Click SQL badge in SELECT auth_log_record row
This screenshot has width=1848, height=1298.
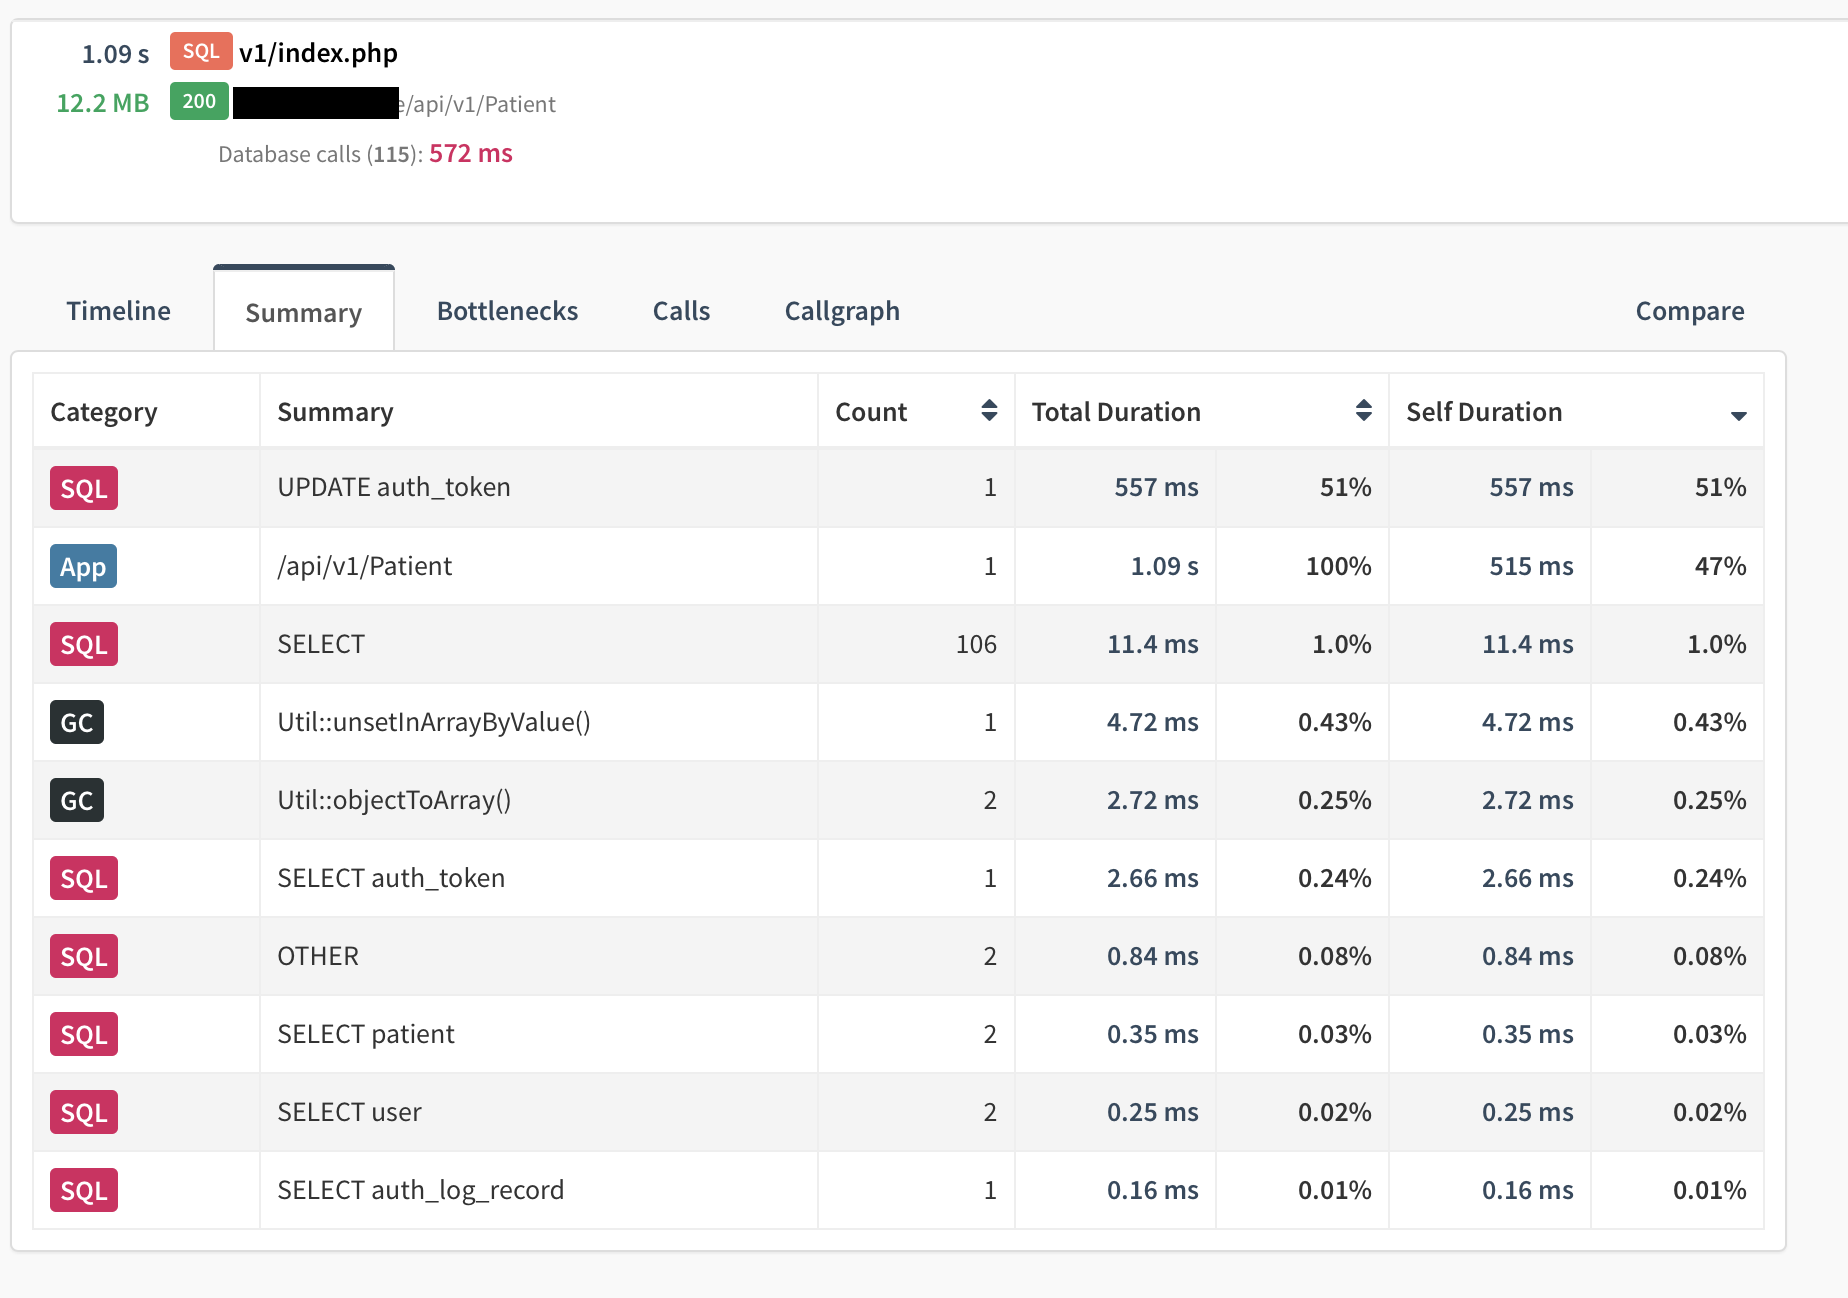pos(84,1190)
